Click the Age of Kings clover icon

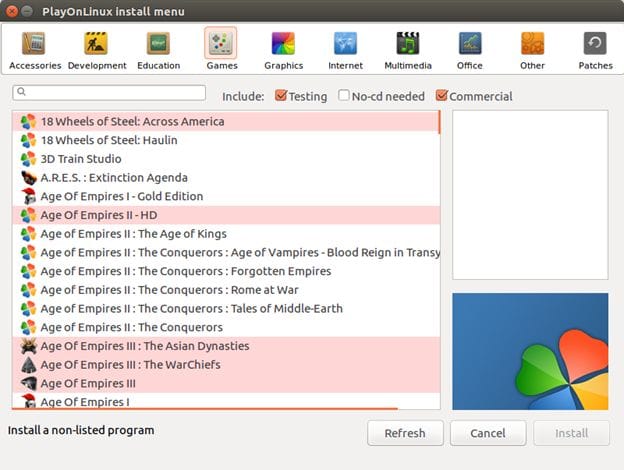tap(28, 234)
